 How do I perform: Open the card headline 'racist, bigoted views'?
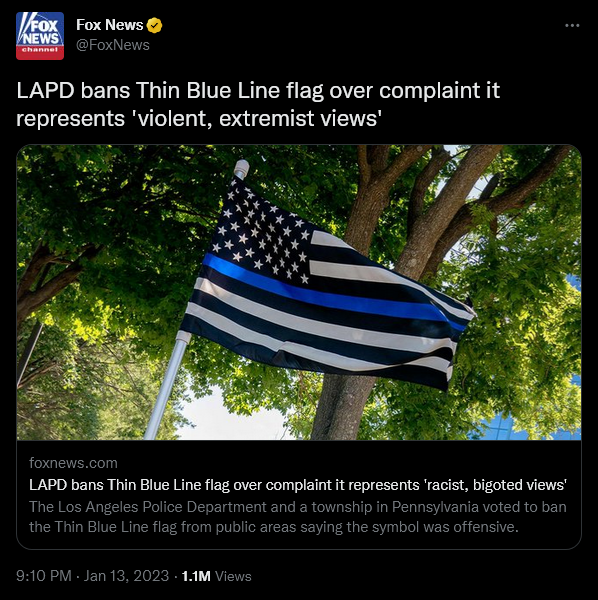[298, 485]
